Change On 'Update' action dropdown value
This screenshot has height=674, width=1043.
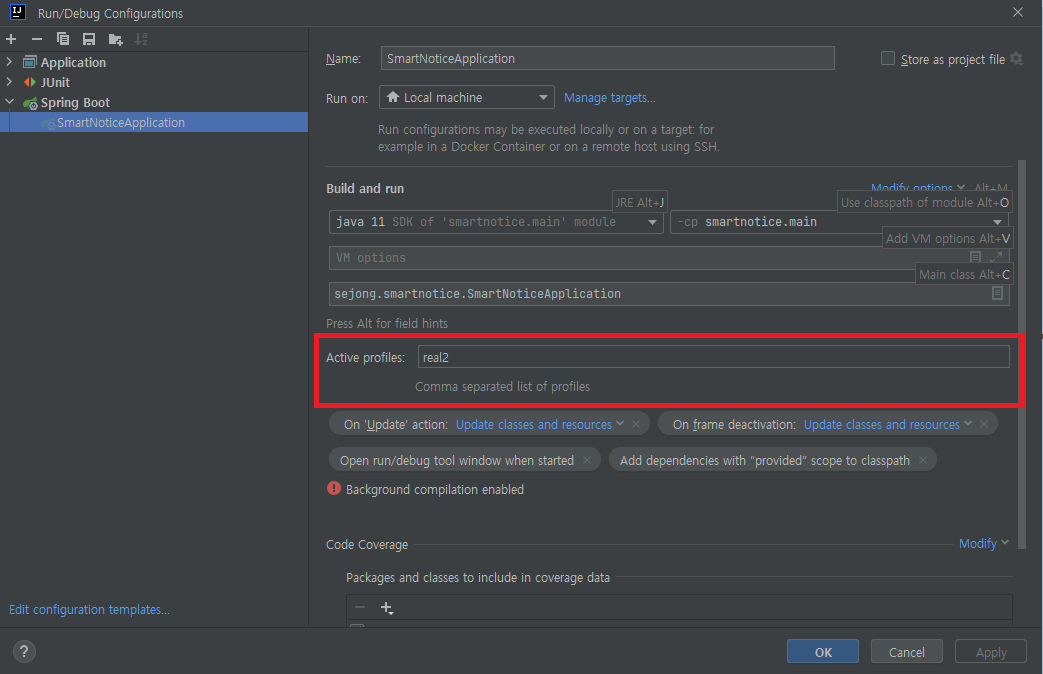[x=539, y=424]
